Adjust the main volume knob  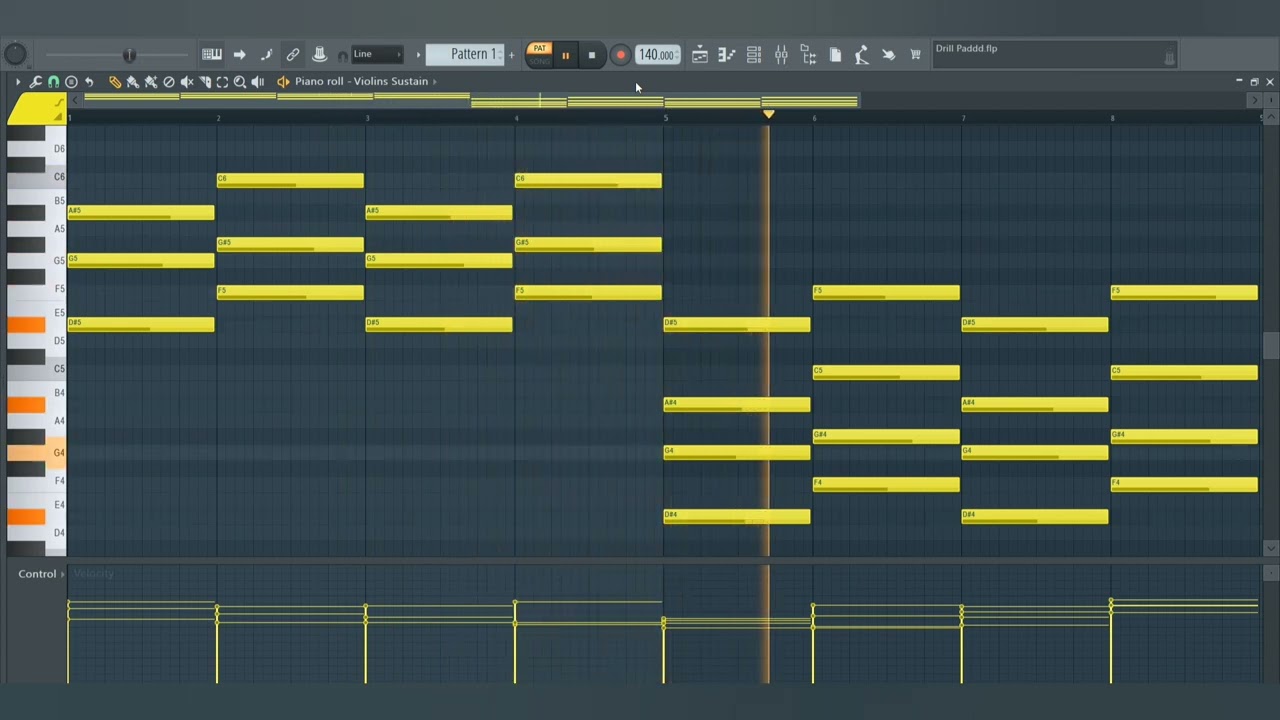[15, 55]
